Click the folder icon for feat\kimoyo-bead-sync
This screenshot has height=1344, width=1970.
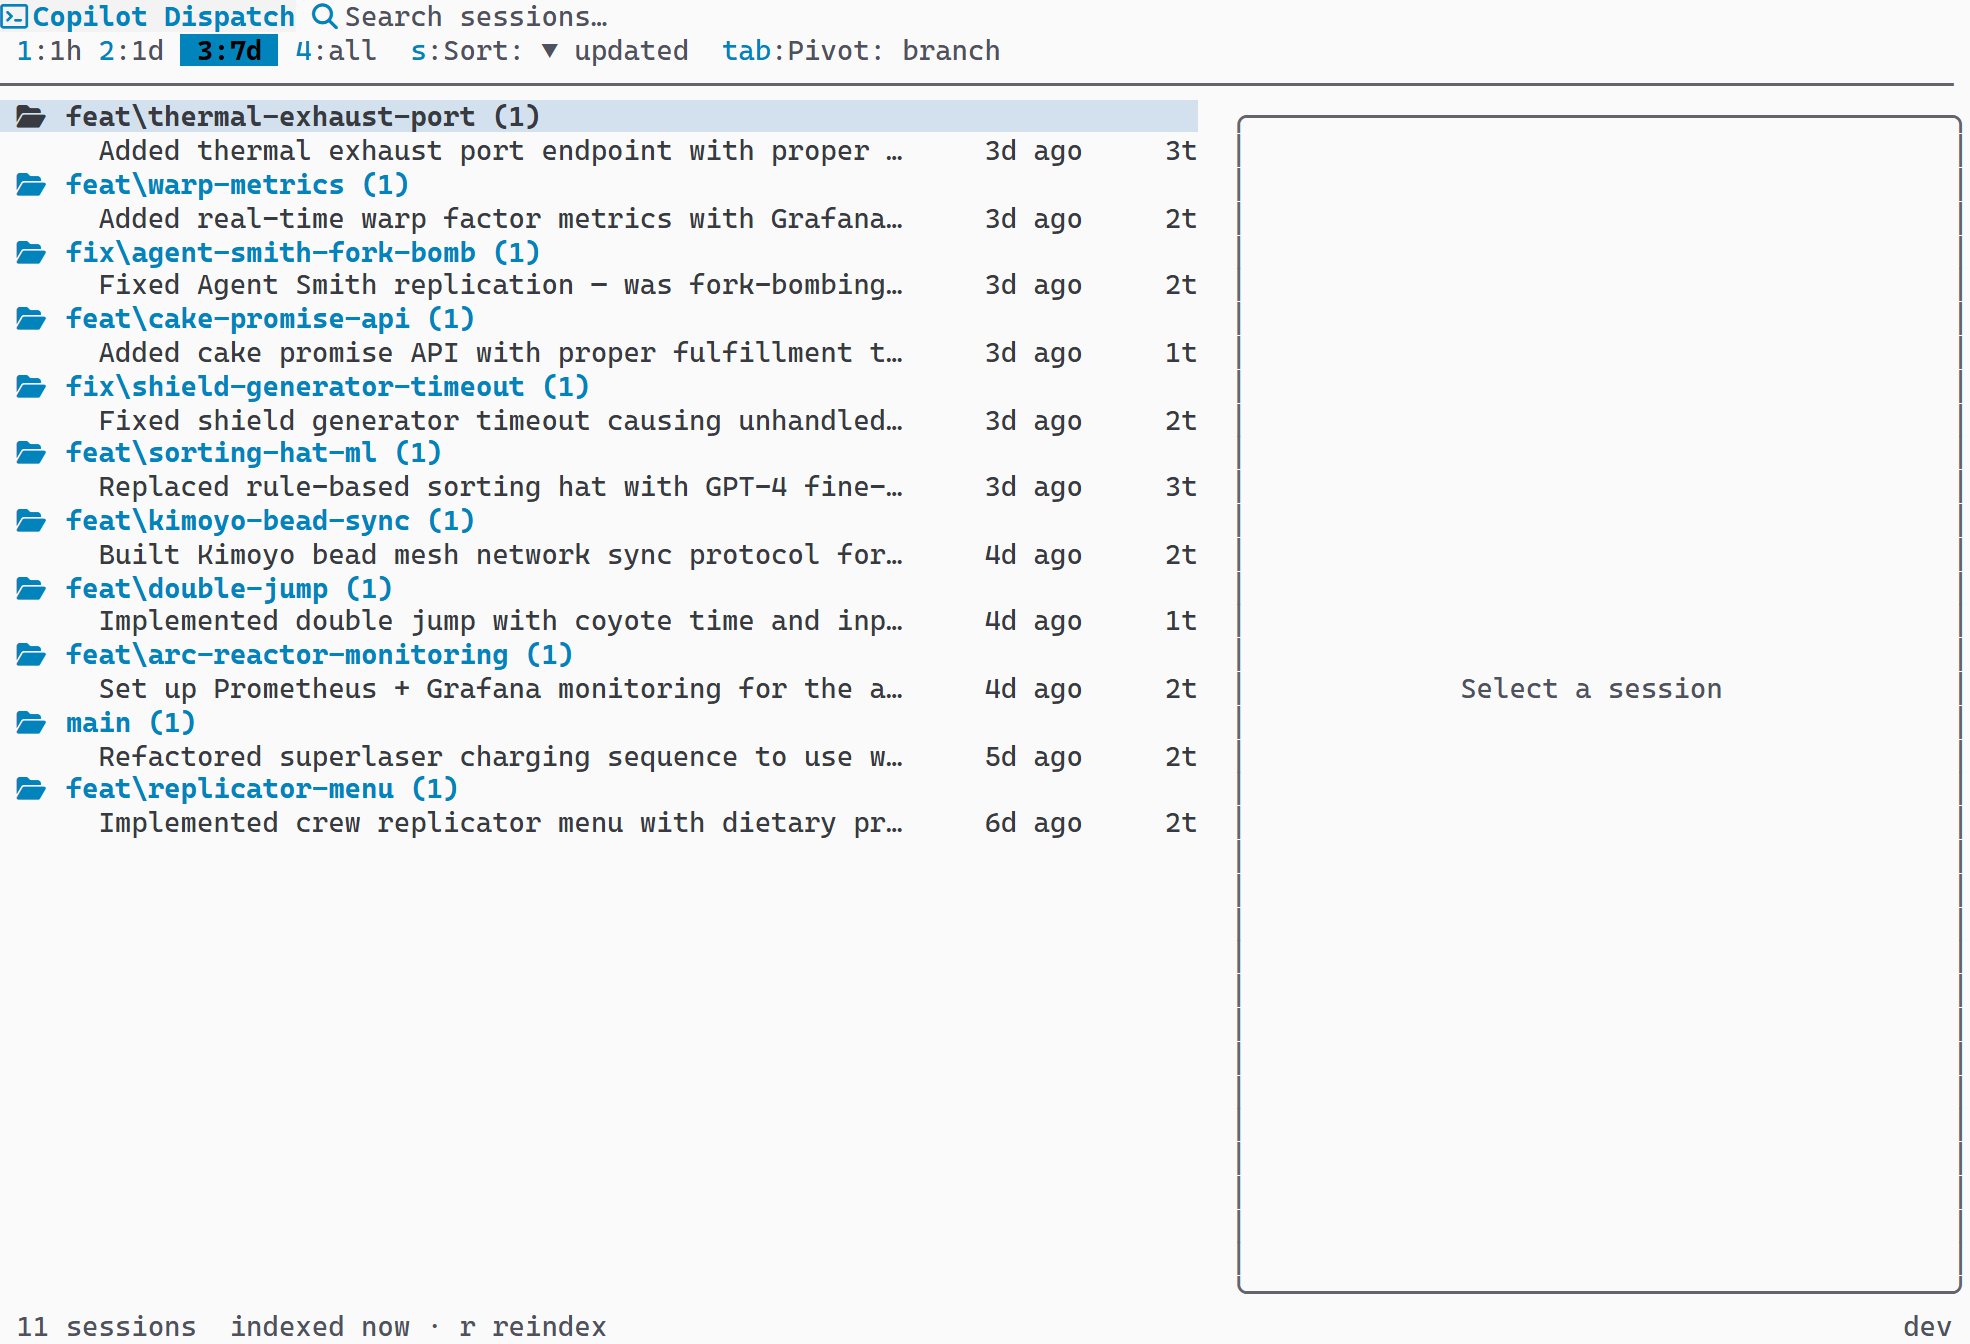31,520
